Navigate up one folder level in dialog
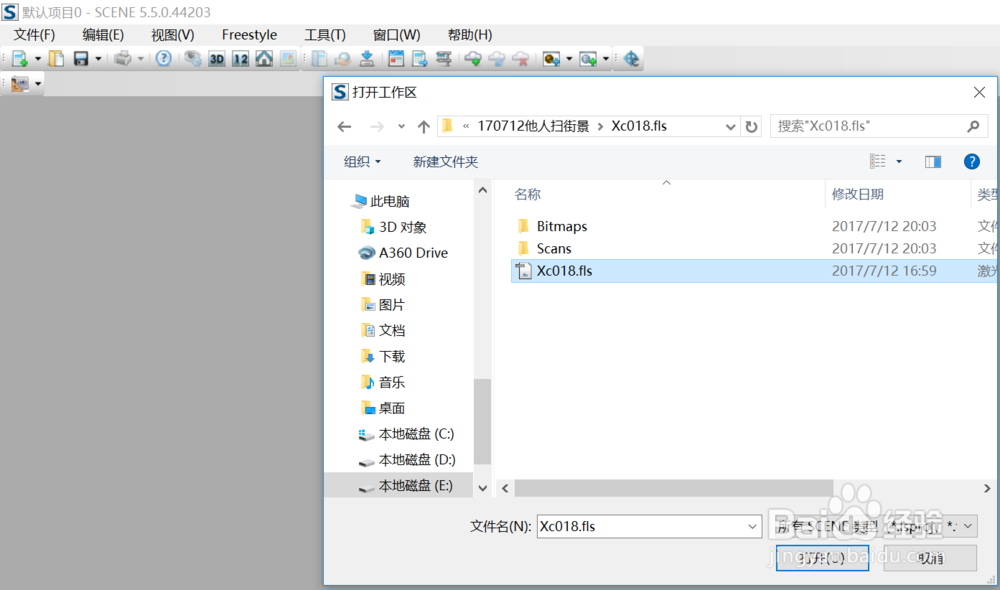 pyautogui.click(x=423, y=126)
